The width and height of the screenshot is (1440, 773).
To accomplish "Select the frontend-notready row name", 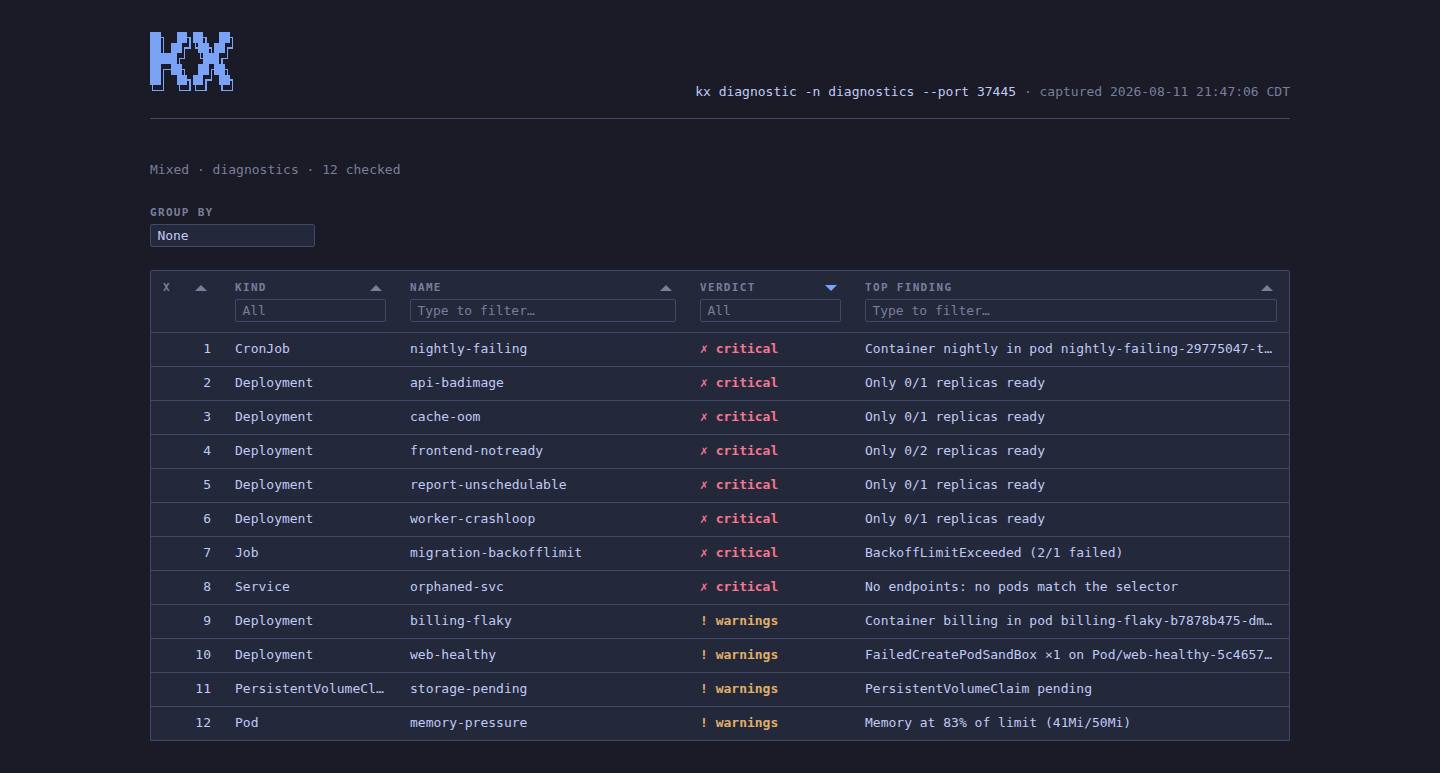I will (x=476, y=451).
